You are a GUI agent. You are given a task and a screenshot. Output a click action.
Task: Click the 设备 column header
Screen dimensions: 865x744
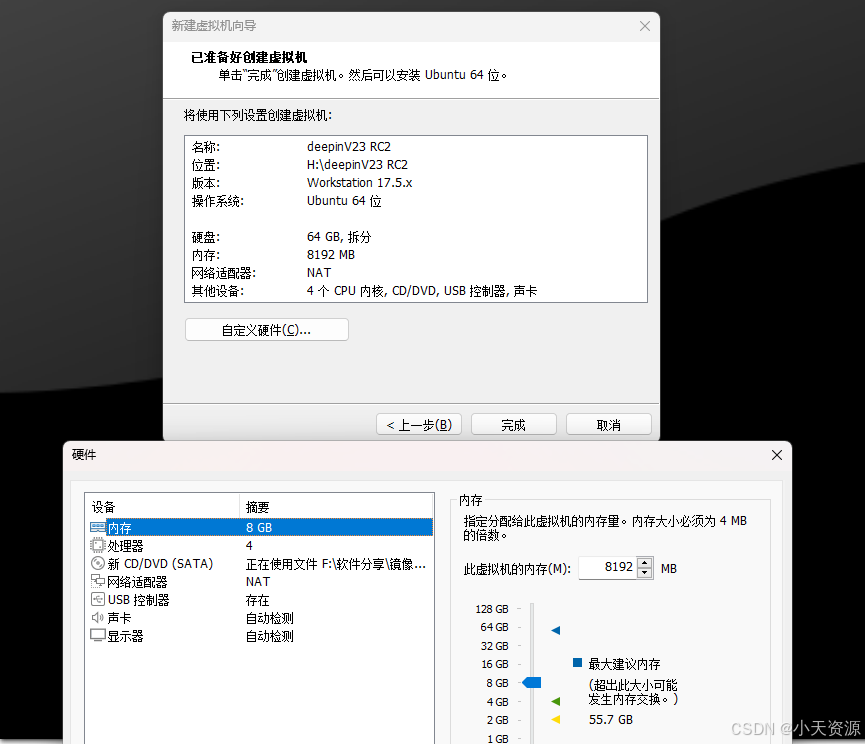[x=162, y=507]
